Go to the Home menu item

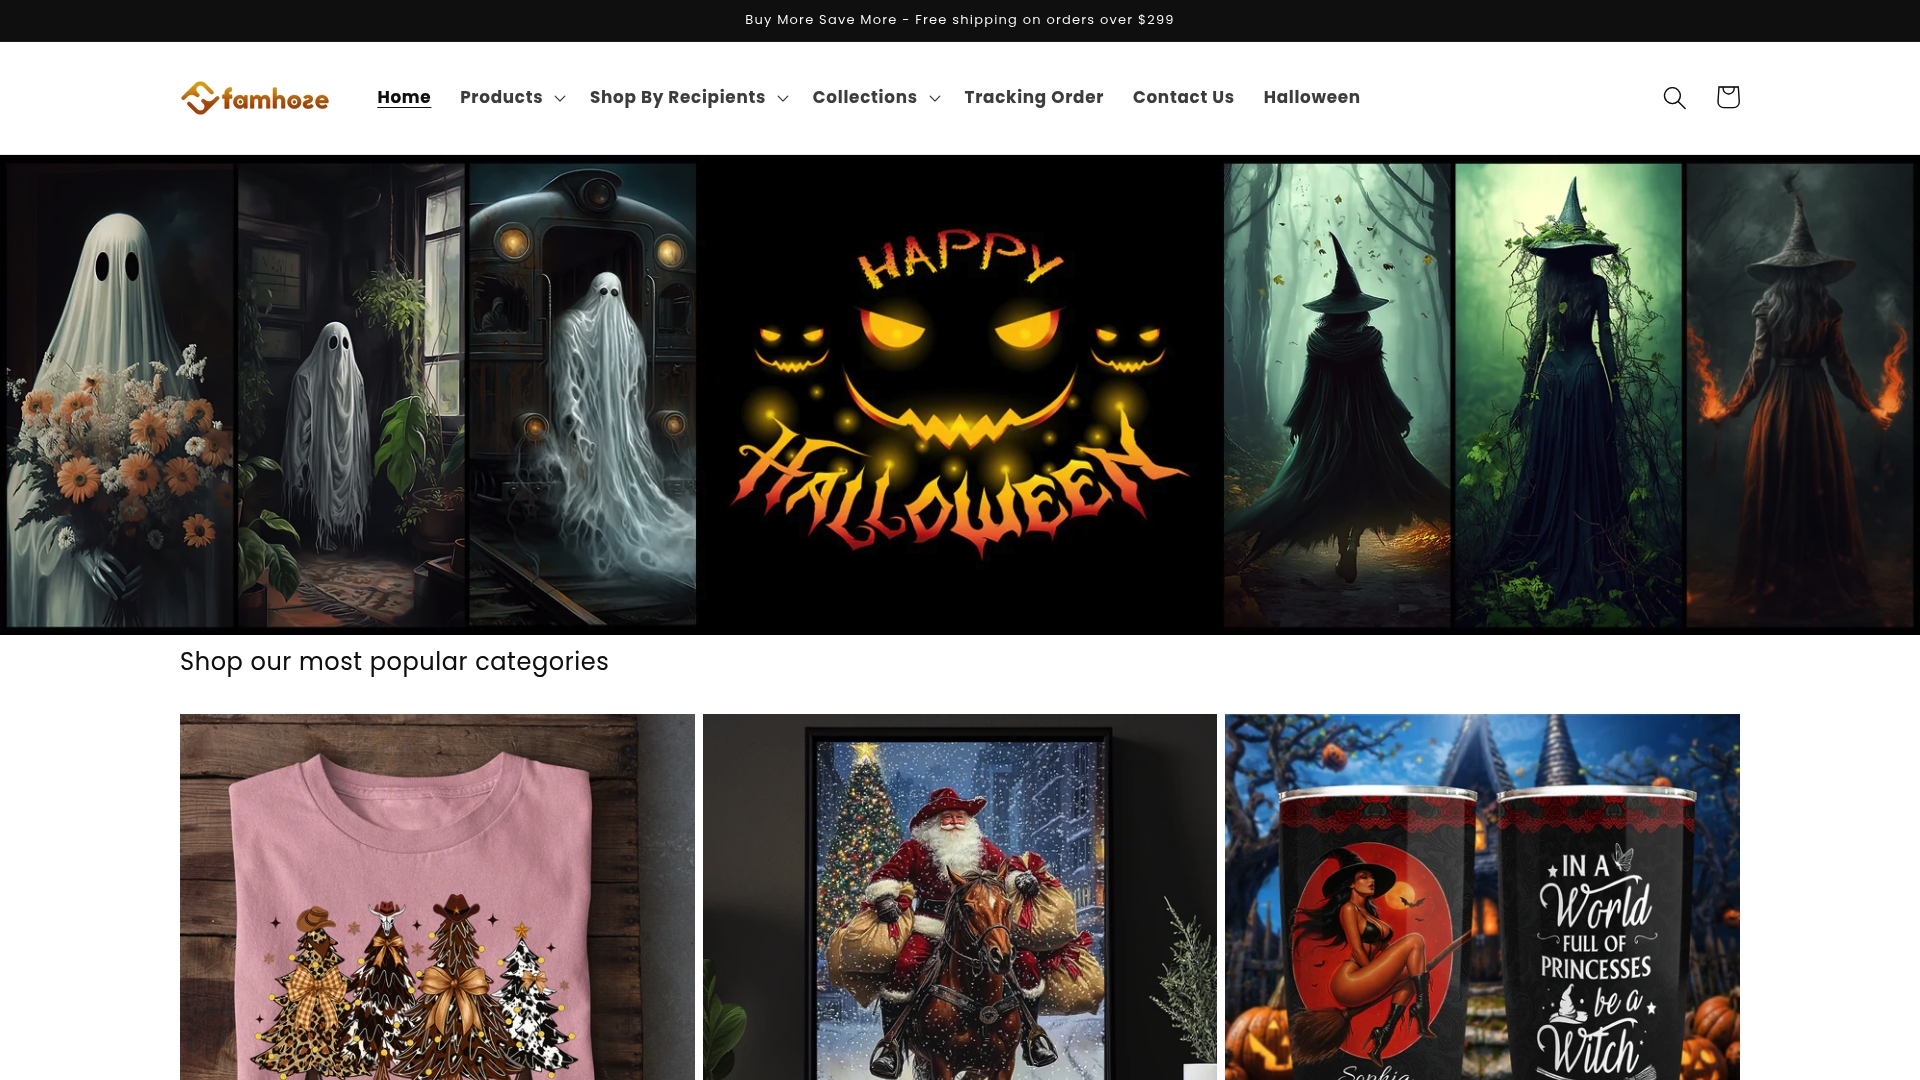point(404,97)
